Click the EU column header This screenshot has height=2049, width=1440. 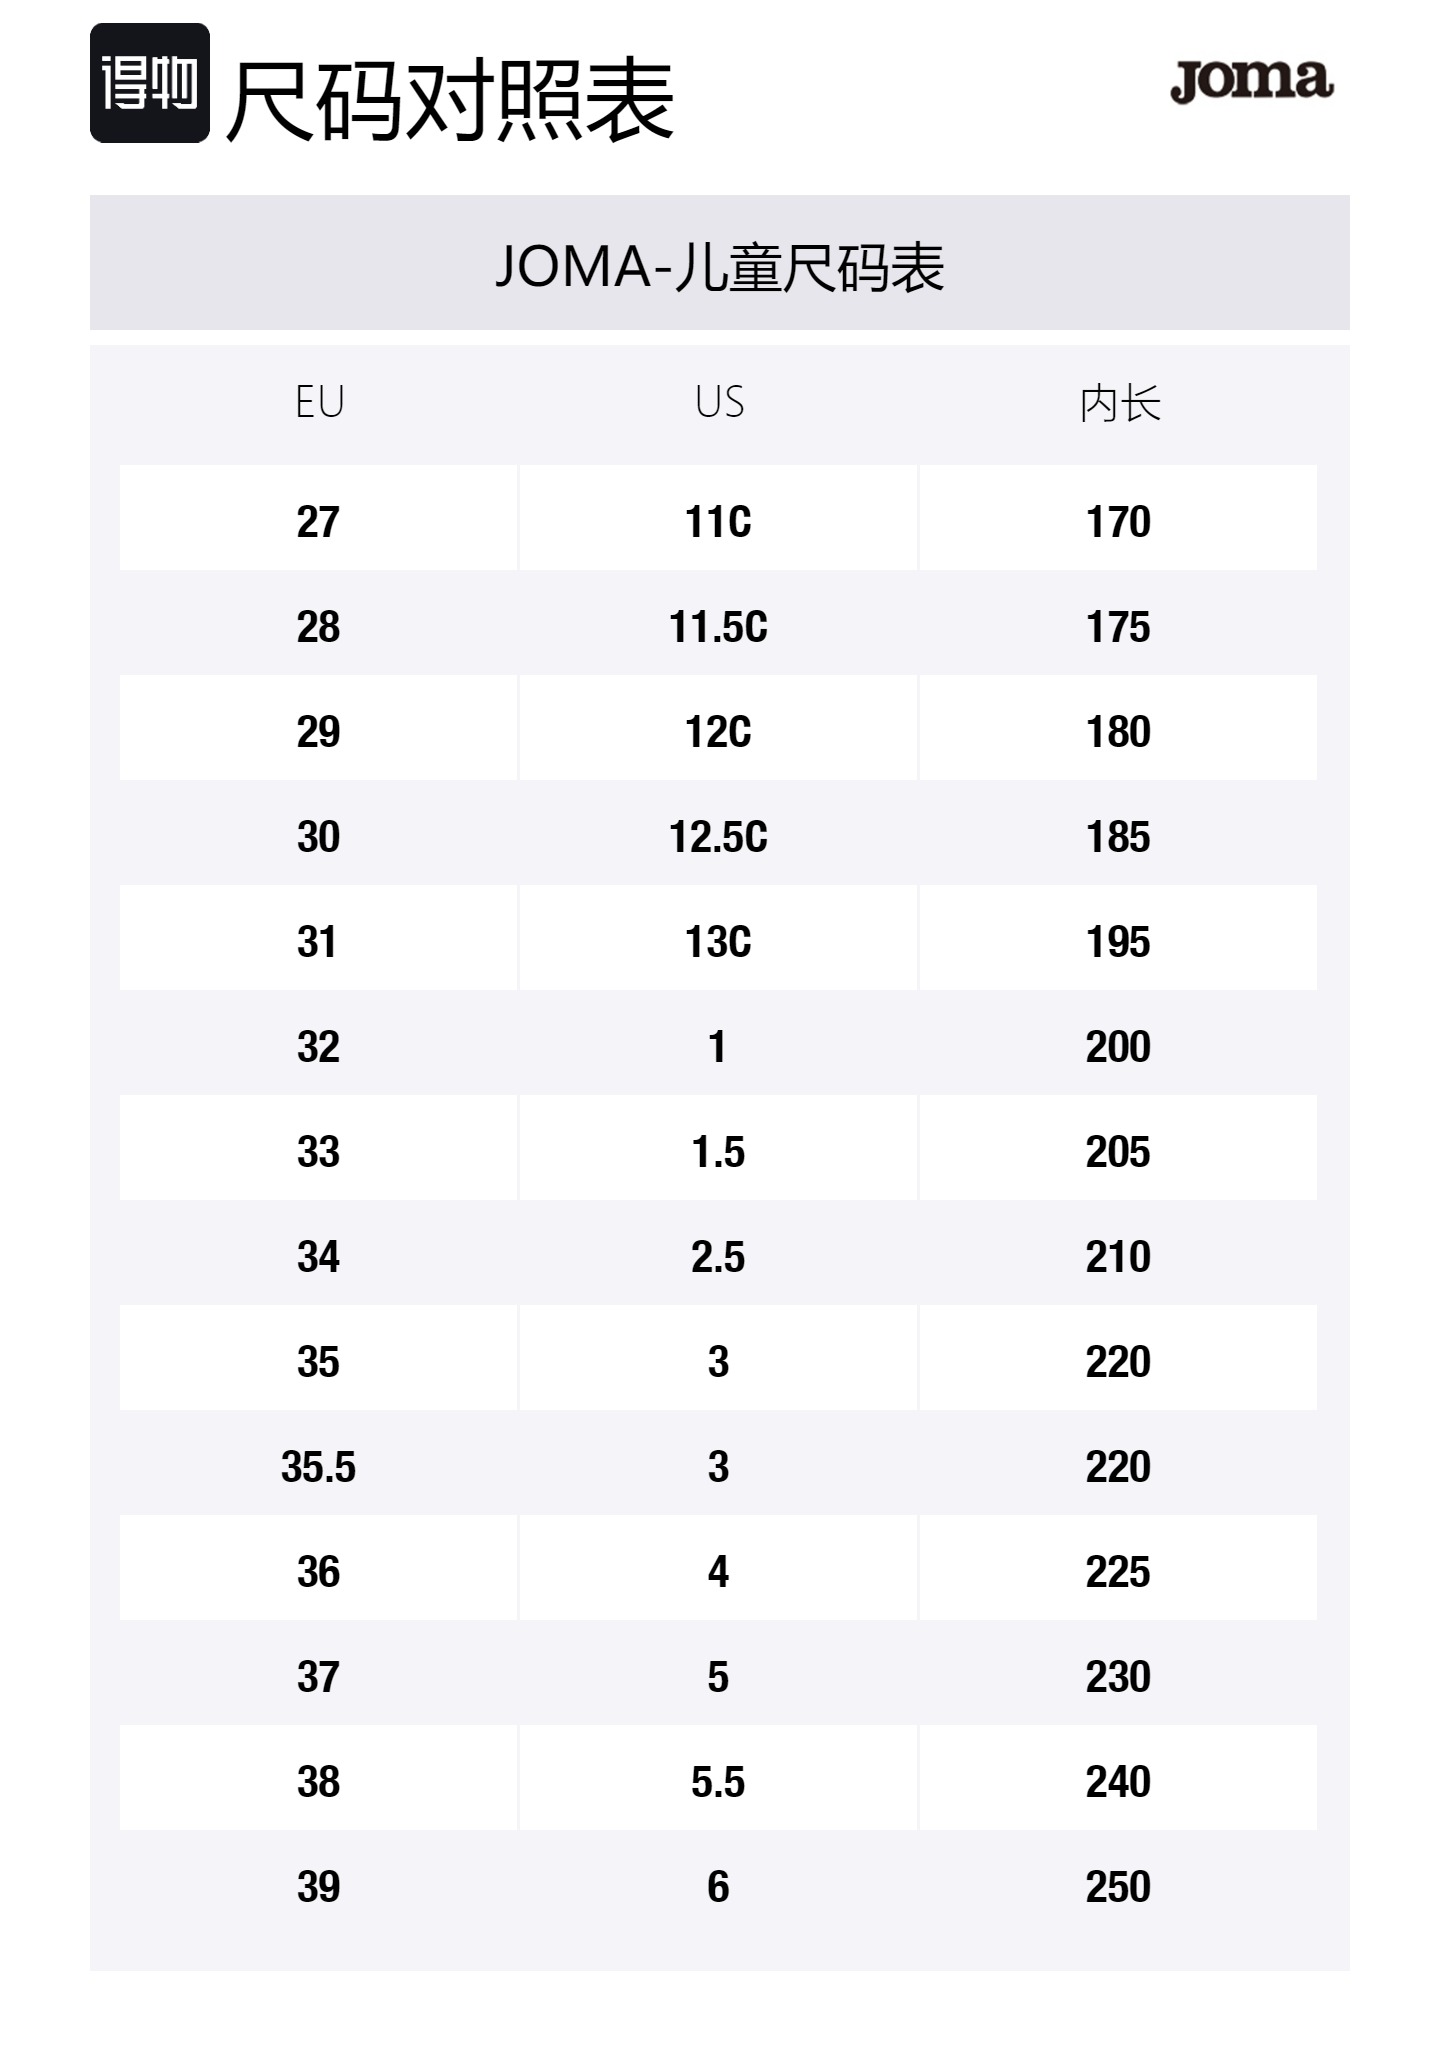pos(320,402)
